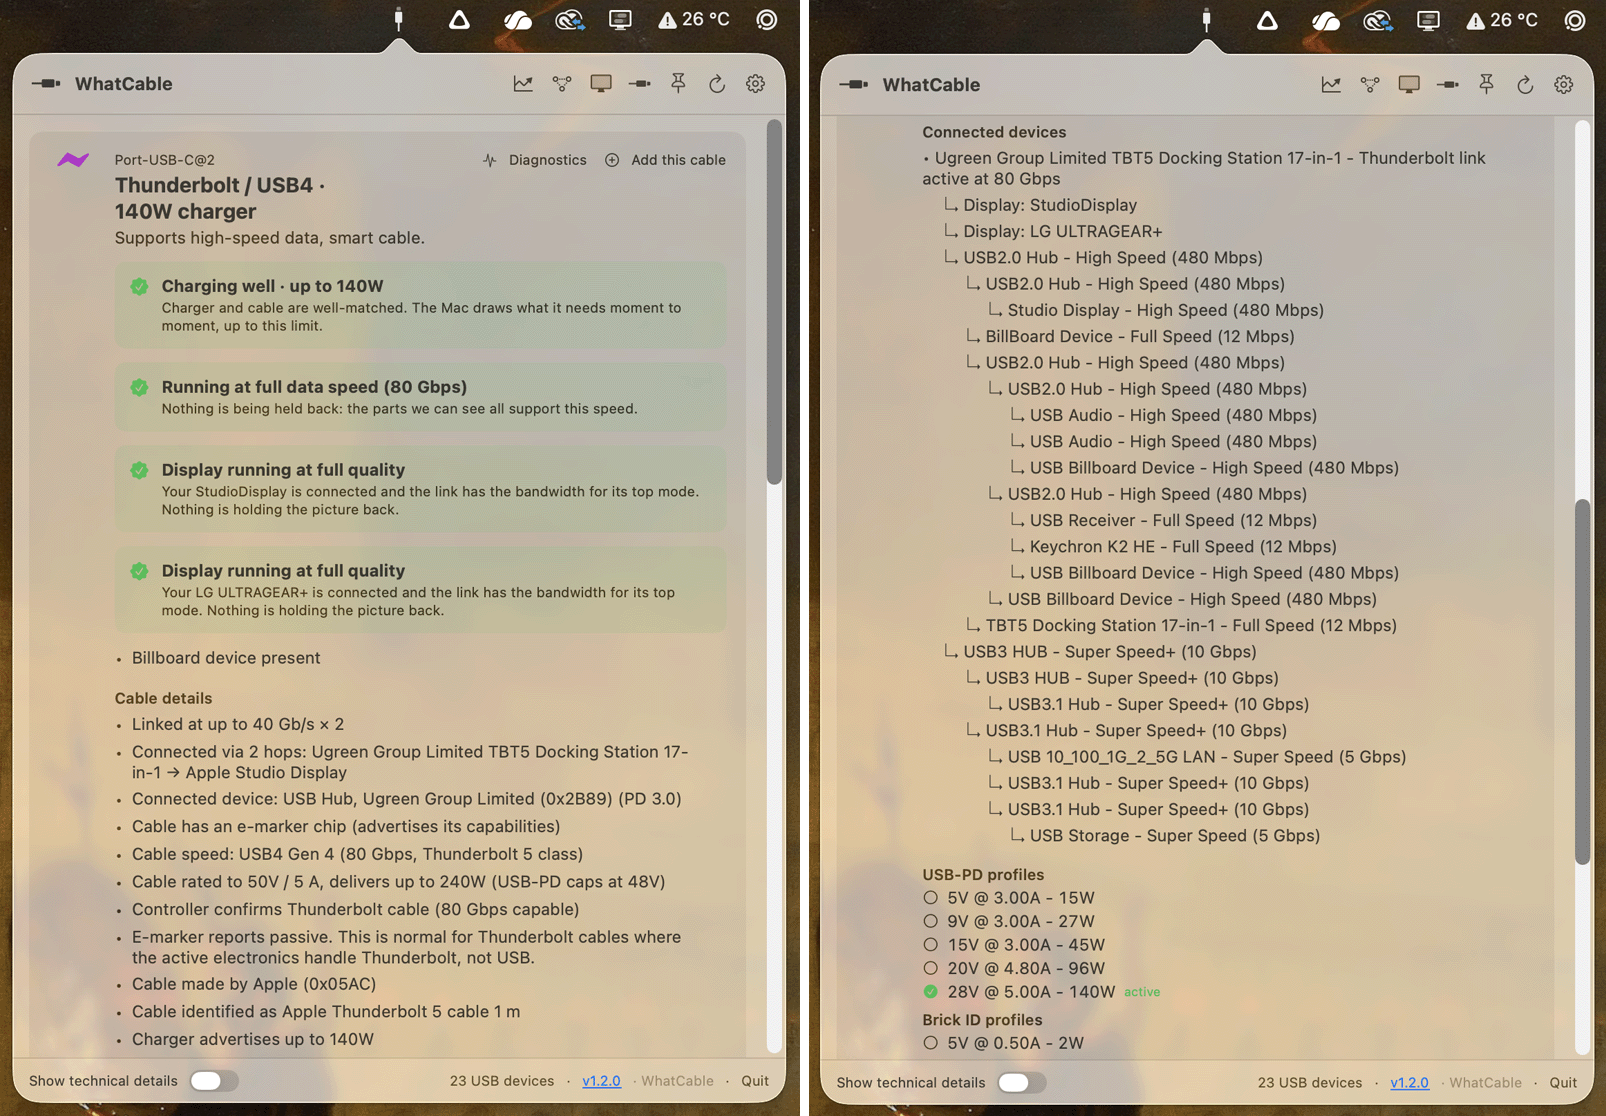
Task: Click display monitor icon in right WhatCable header
Action: click(1409, 85)
